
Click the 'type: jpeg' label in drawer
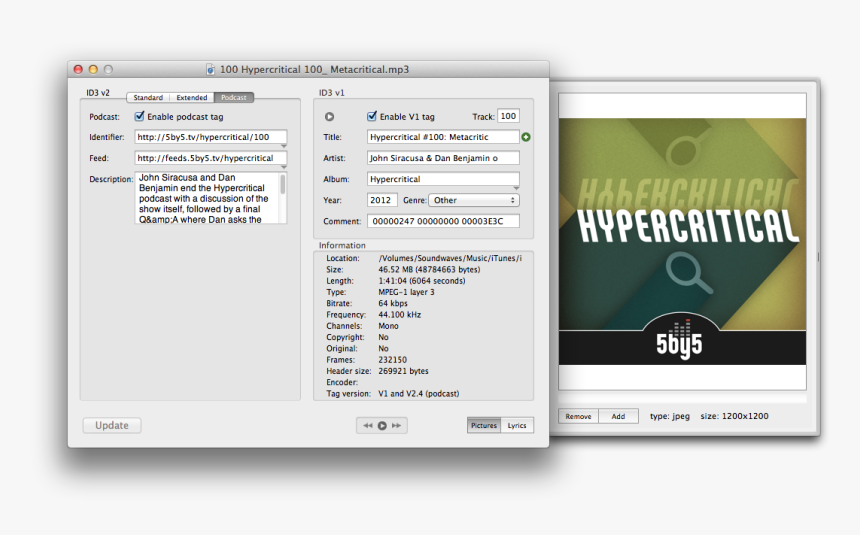tap(670, 416)
